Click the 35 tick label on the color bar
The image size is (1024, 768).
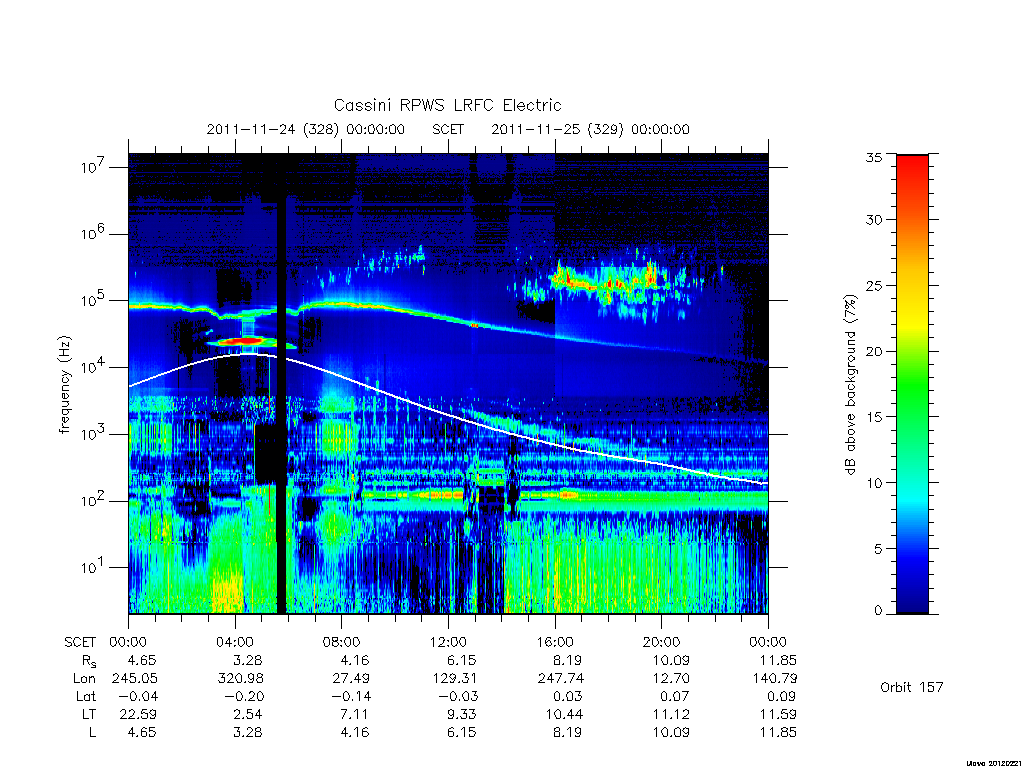[x=873, y=157]
